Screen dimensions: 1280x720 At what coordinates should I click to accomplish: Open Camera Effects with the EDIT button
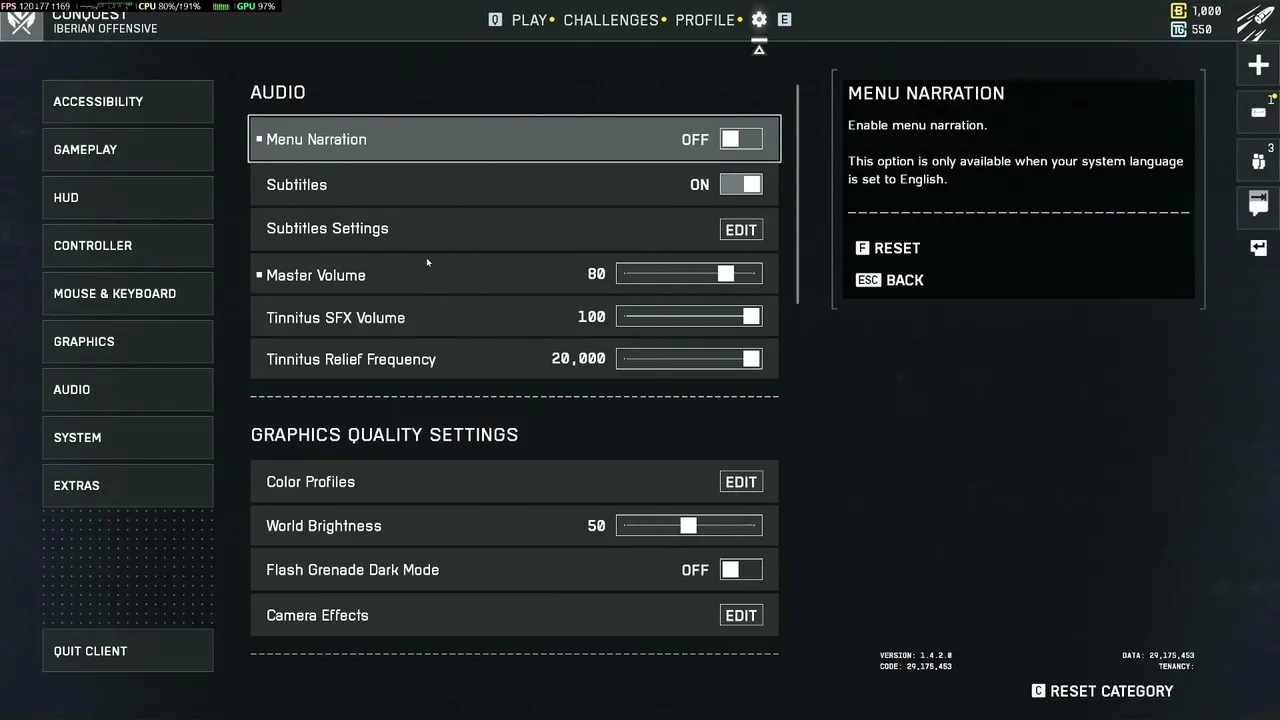741,615
